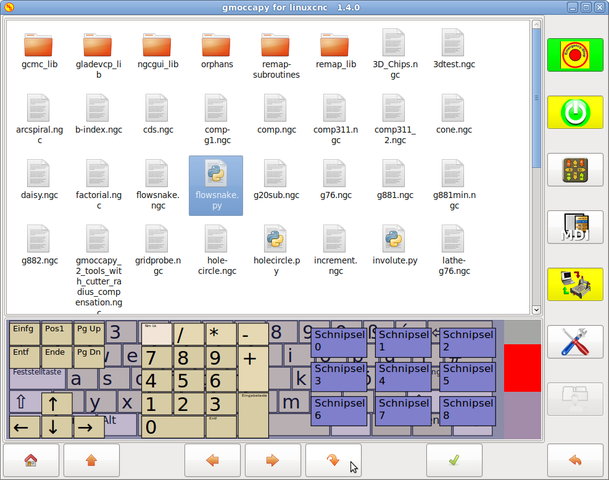
Task: Tap the Schnipsel 4 key
Action: click(x=404, y=375)
